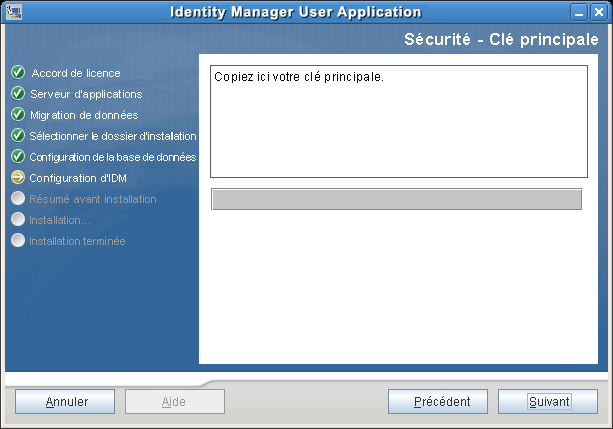The image size is (613, 429).
Task: Continue with the Suivant button
Action: click(549, 402)
